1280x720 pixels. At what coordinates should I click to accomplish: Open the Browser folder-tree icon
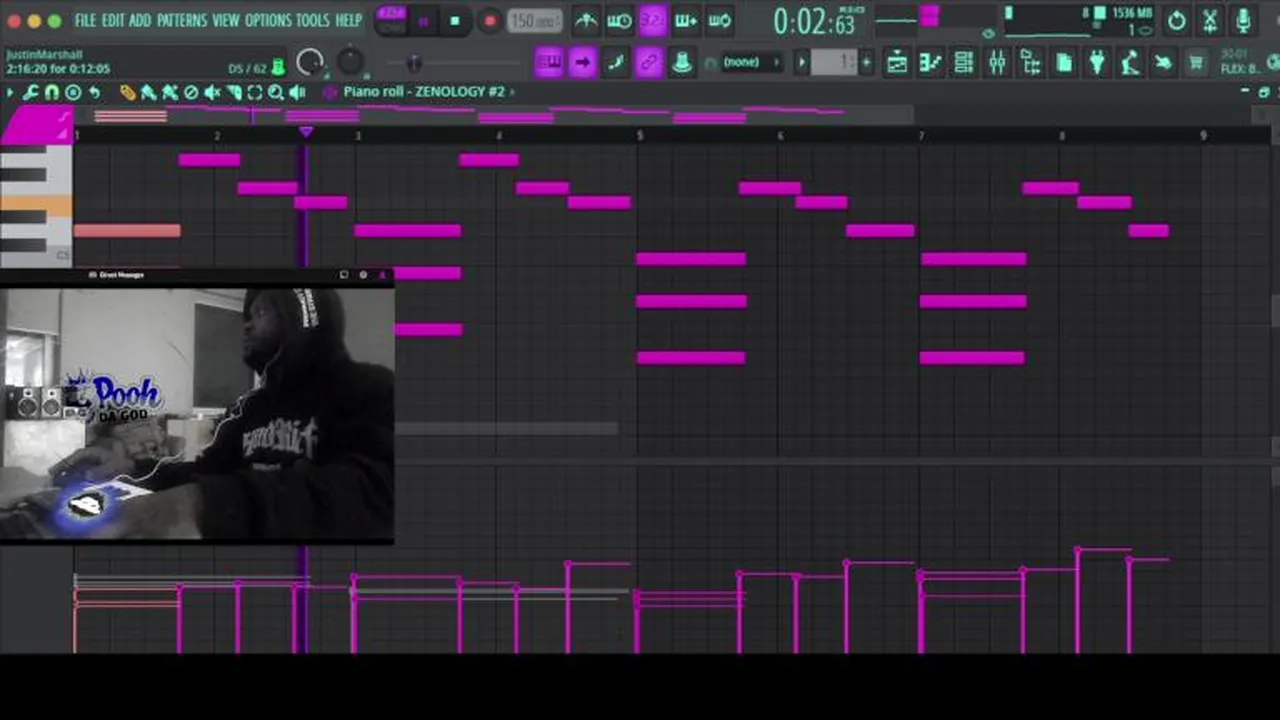pyautogui.click(x=1030, y=63)
